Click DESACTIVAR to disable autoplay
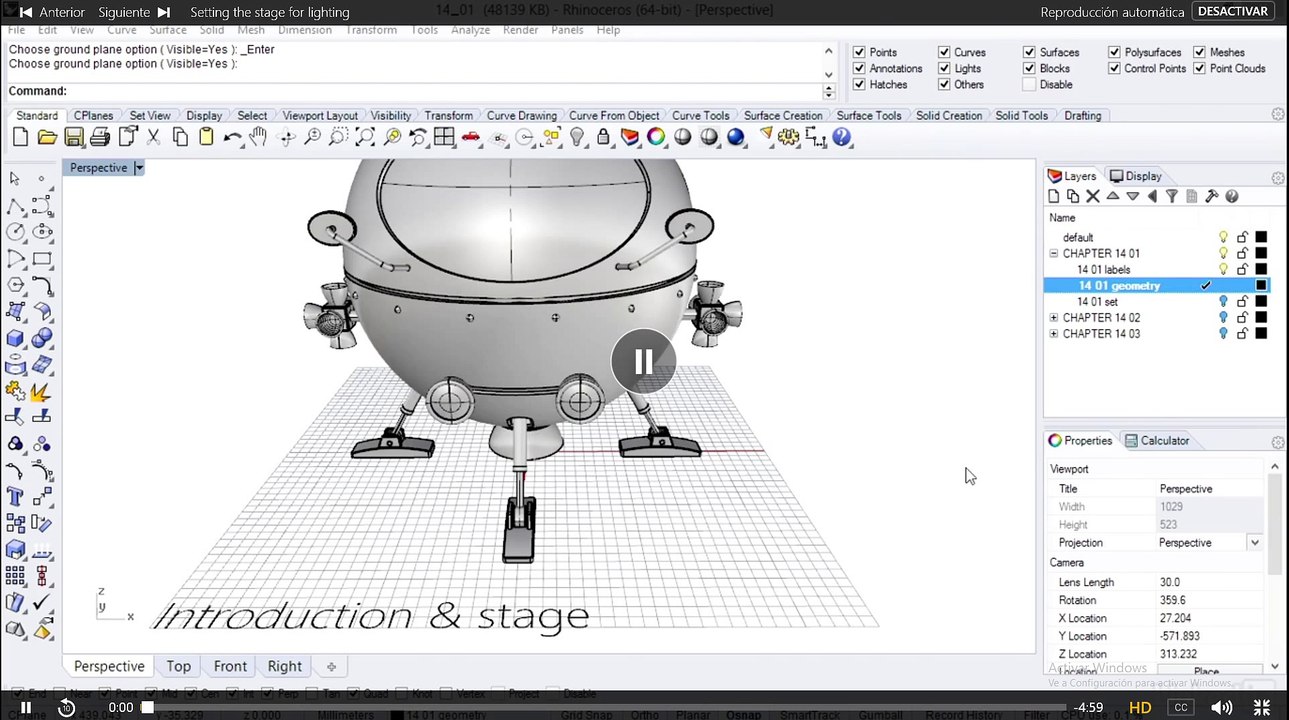 (x=1234, y=12)
